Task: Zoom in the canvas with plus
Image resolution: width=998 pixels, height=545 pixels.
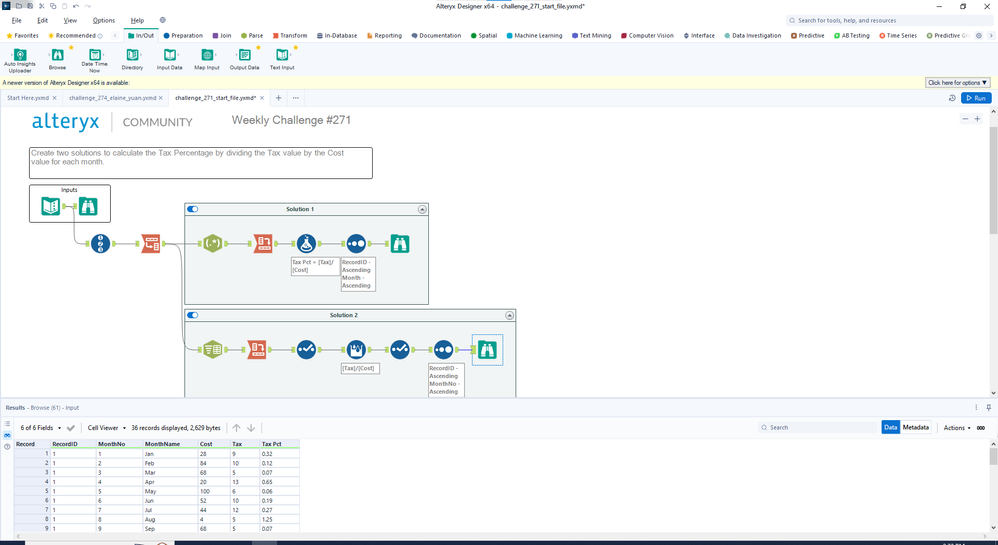Action: (x=978, y=119)
